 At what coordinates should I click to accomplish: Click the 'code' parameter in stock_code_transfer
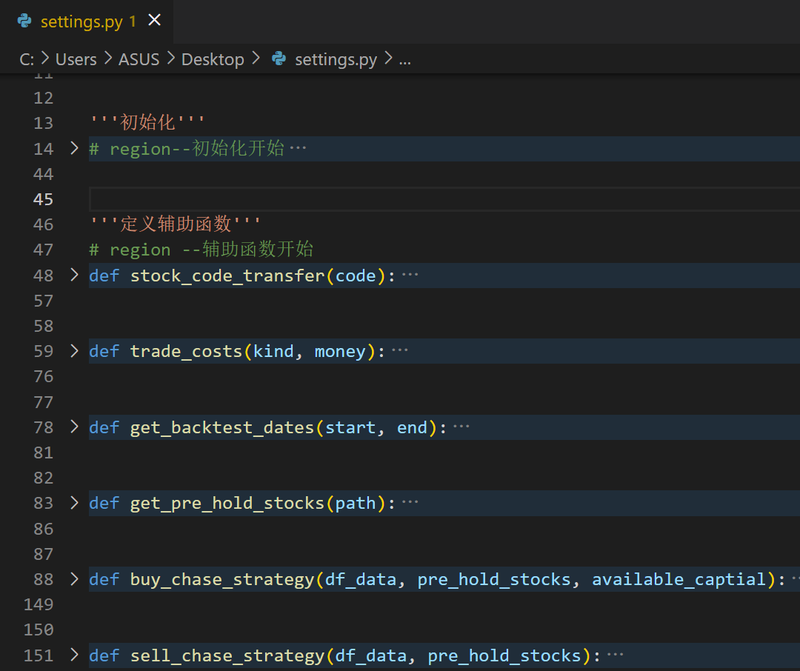coord(355,276)
